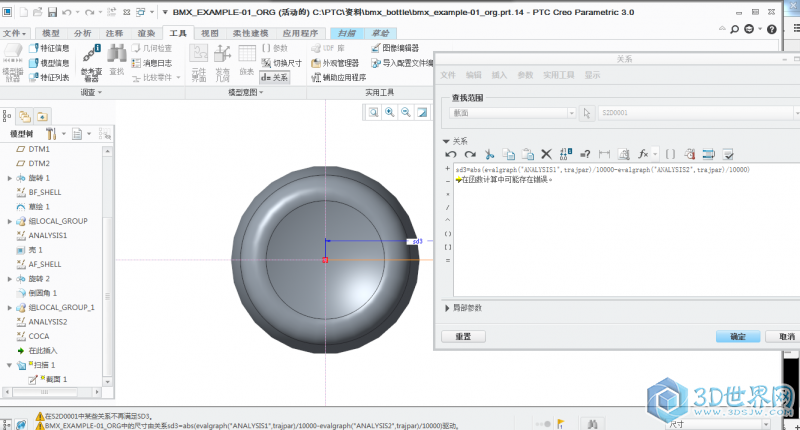Switch to the 模型 ribbon tab

coord(51,33)
